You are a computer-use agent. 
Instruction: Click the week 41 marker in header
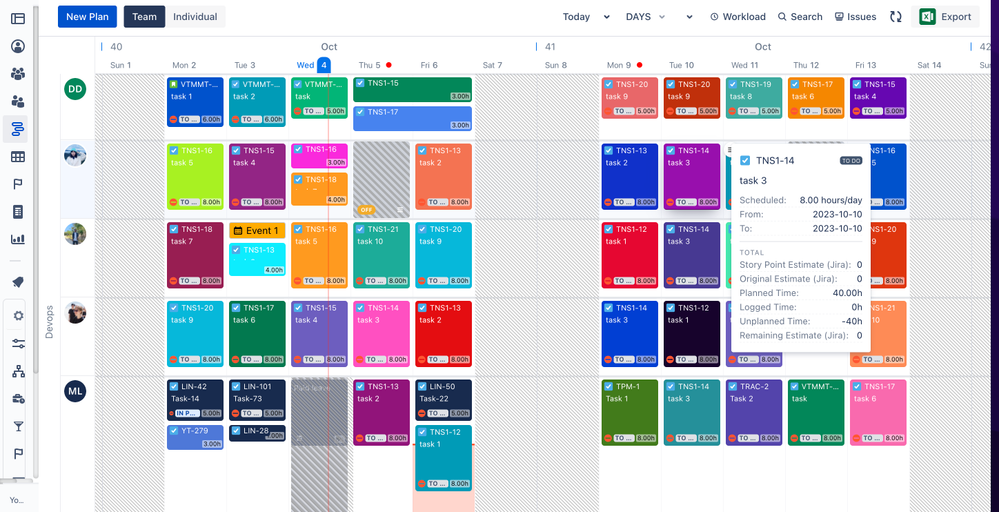point(550,46)
